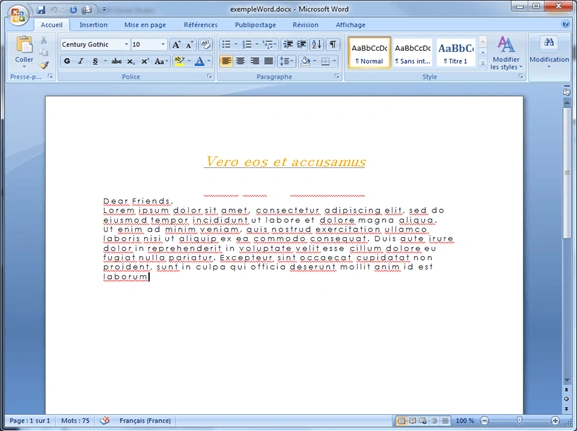577x431 pixels.
Task: Apply blue font color button
Action: coord(199,61)
